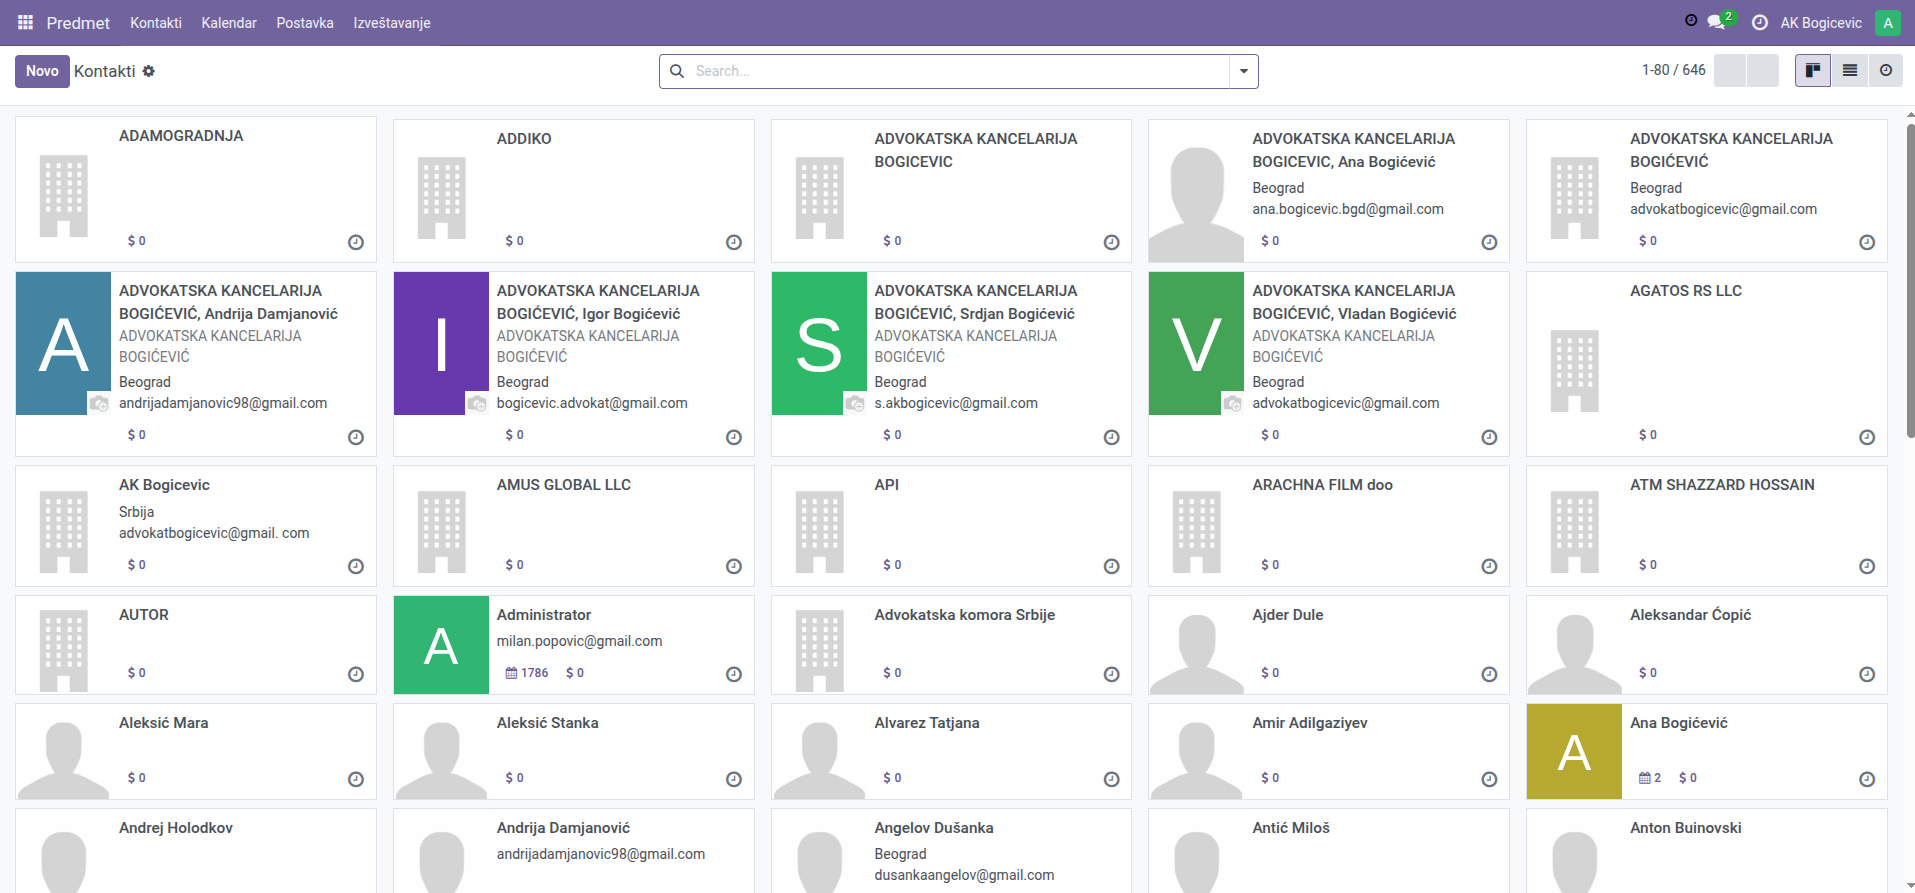Switch to the activity view
This screenshot has height=893, width=1915.
(1885, 71)
